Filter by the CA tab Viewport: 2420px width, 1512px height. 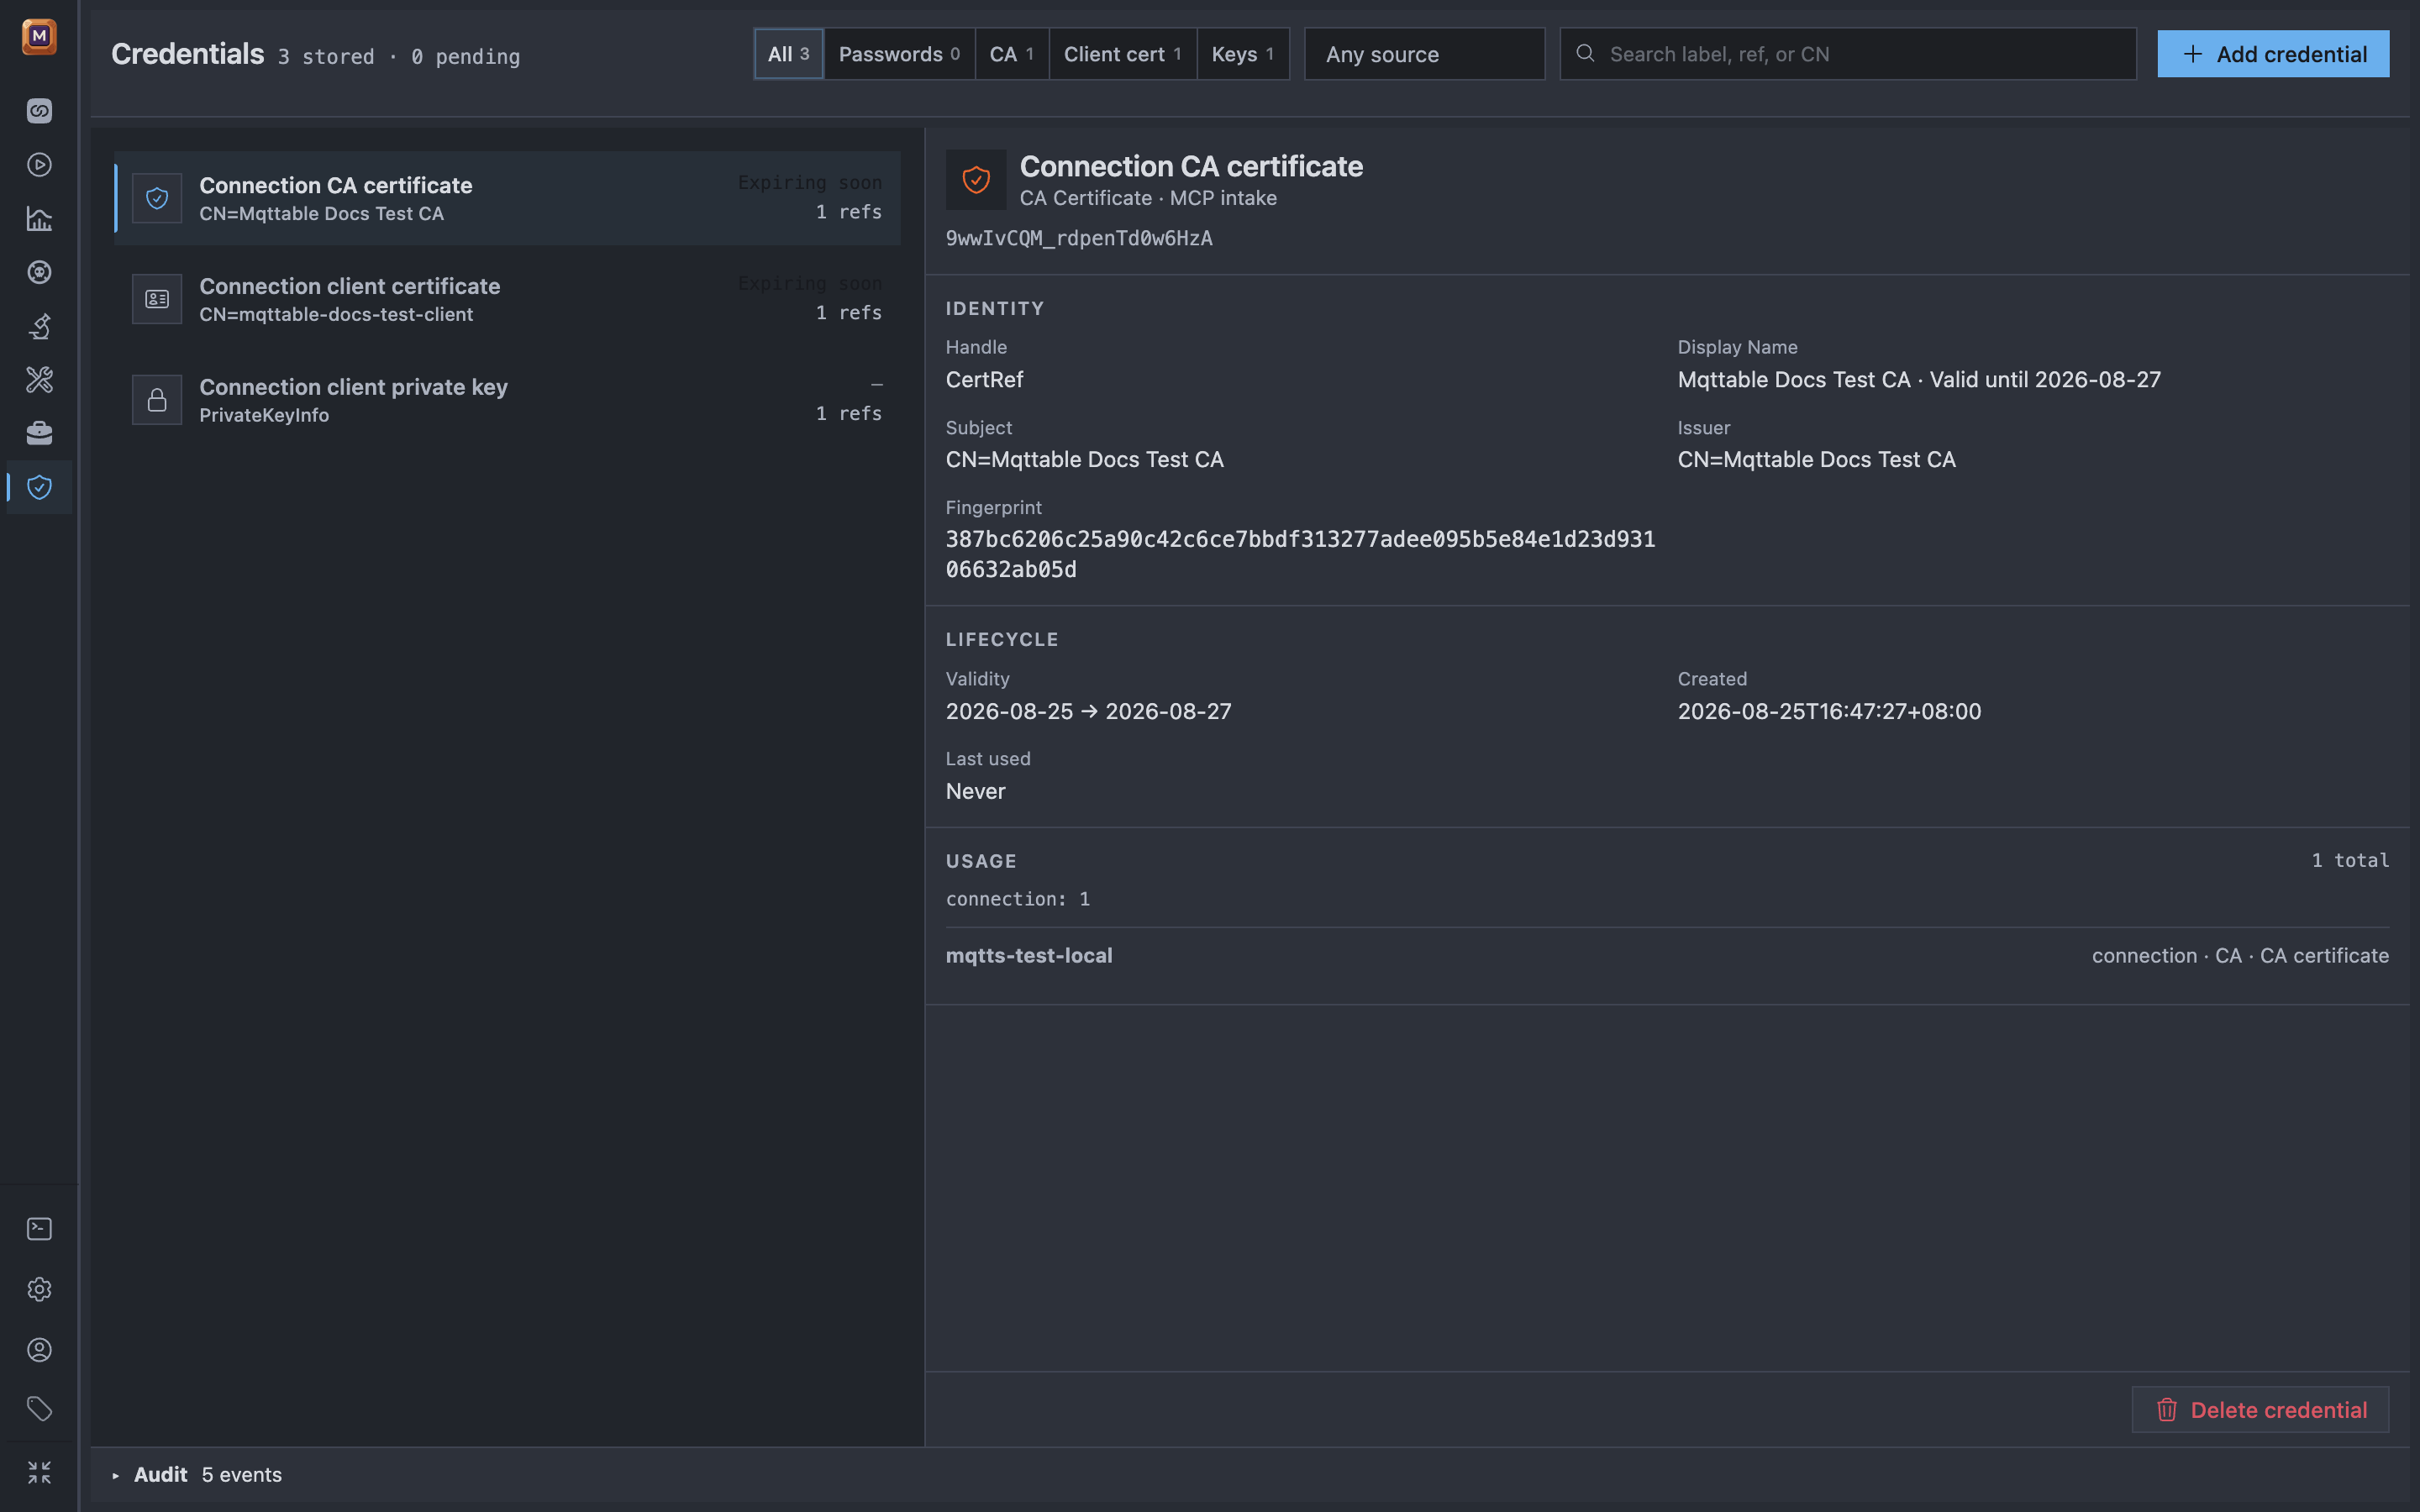coord(1011,54)
